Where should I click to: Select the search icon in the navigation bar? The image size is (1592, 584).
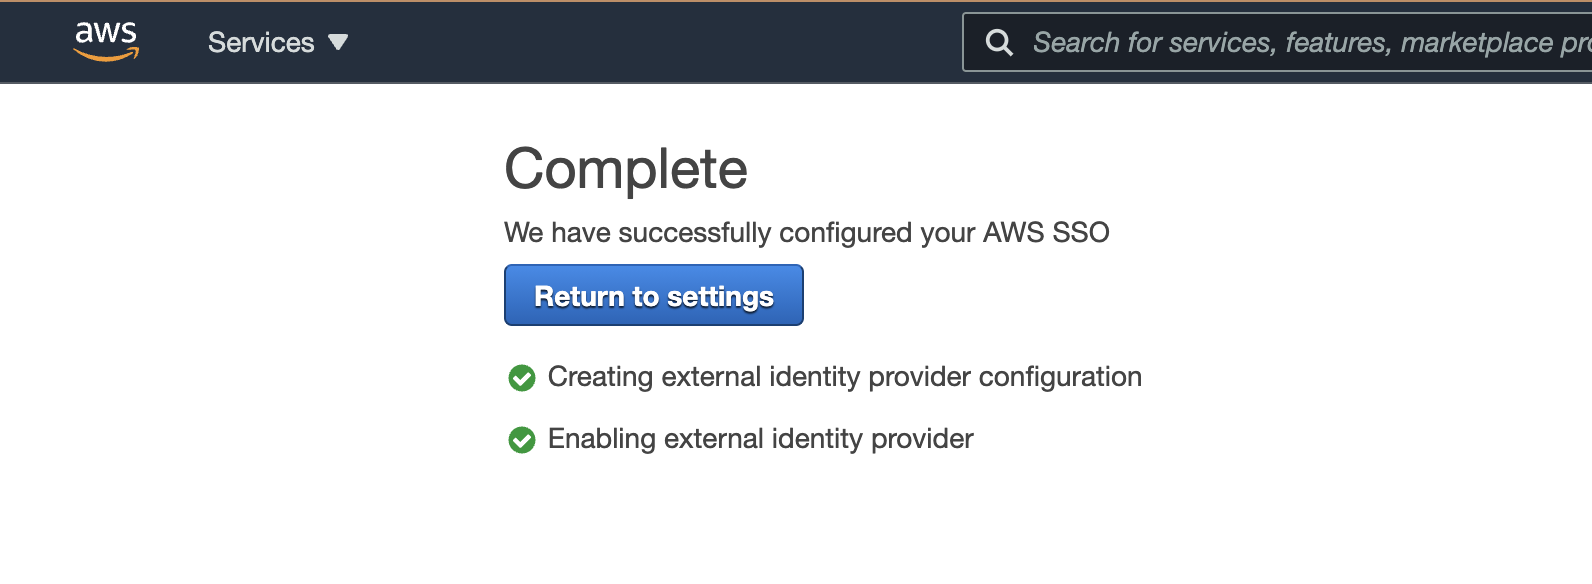pos(999,42)
